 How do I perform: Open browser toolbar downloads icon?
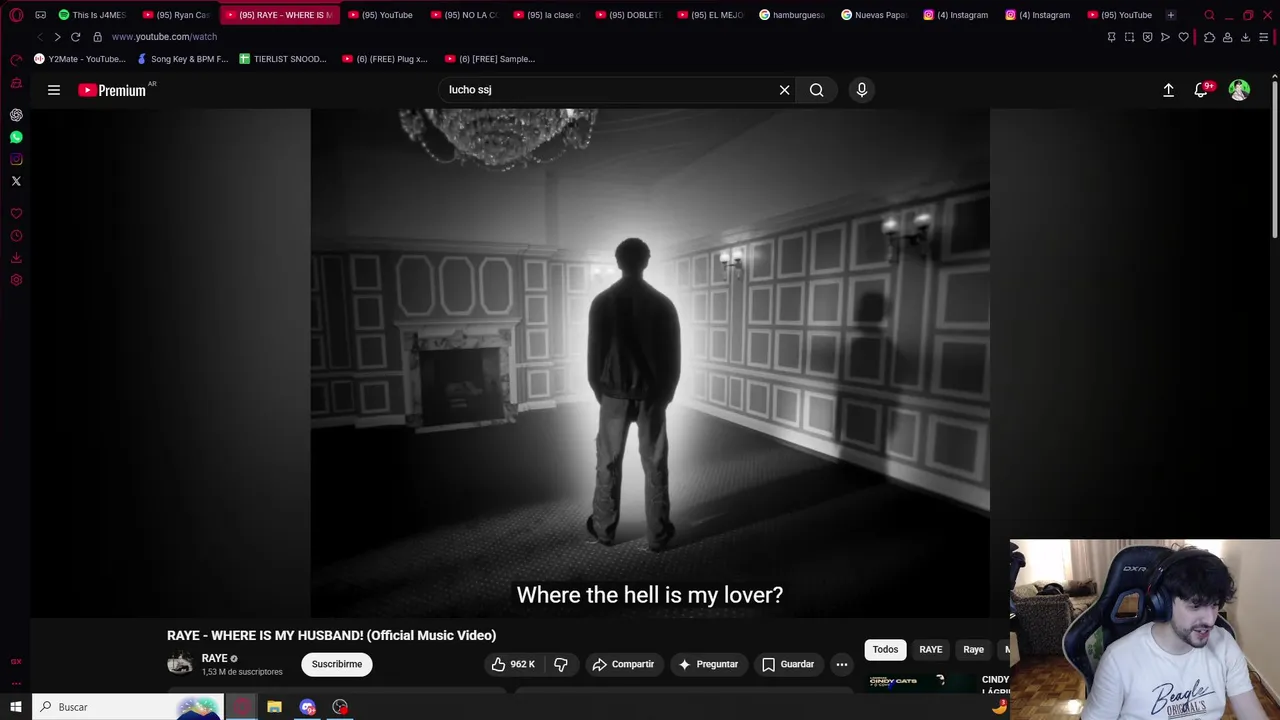[x=1245, y=37]
